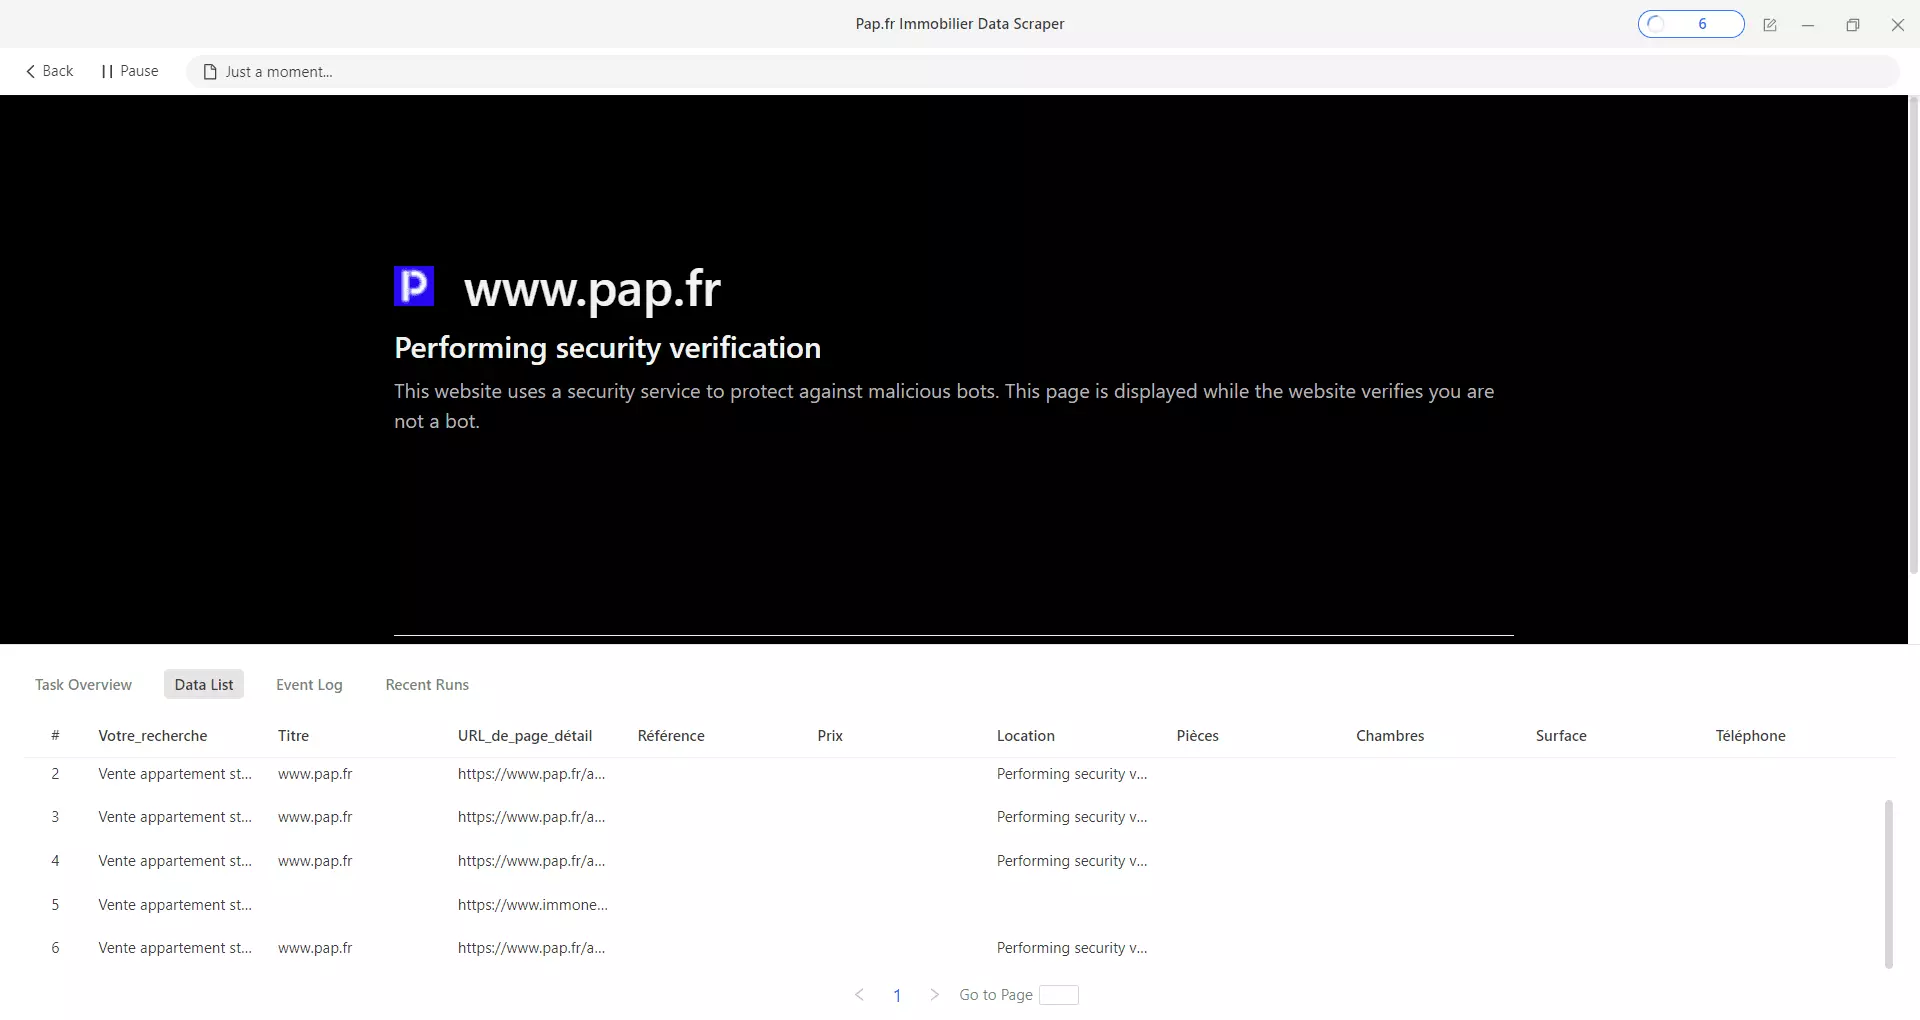Click the immone... URL in row 5
Viewport: 1920px width, 1020px height.
533,905
